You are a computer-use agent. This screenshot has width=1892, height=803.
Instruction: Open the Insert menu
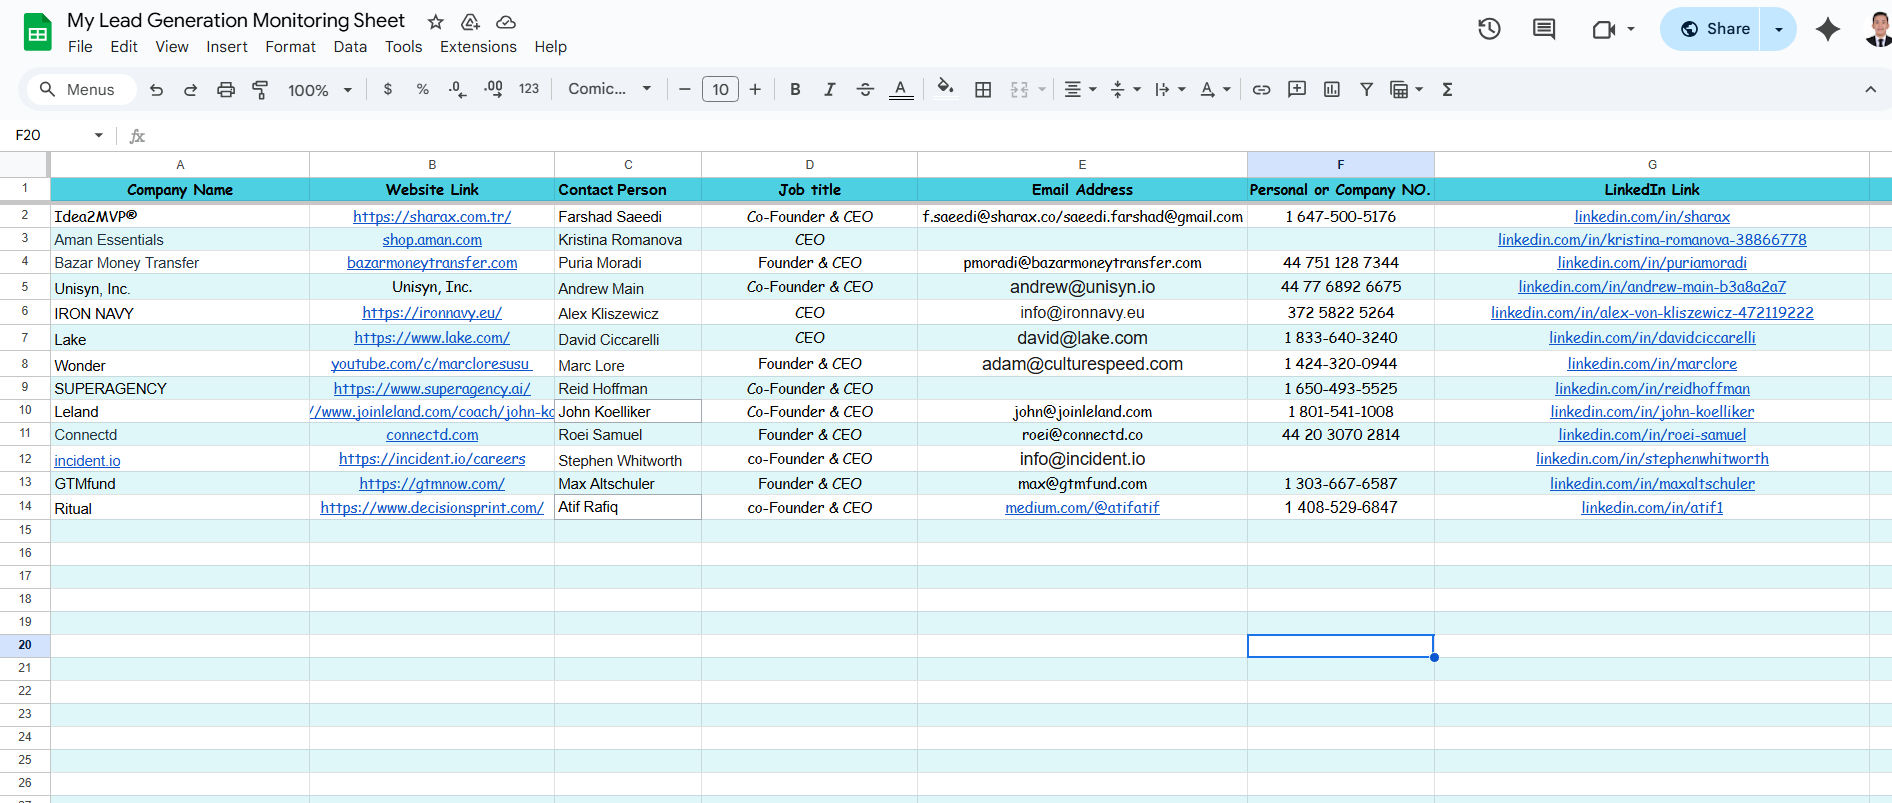227,47
